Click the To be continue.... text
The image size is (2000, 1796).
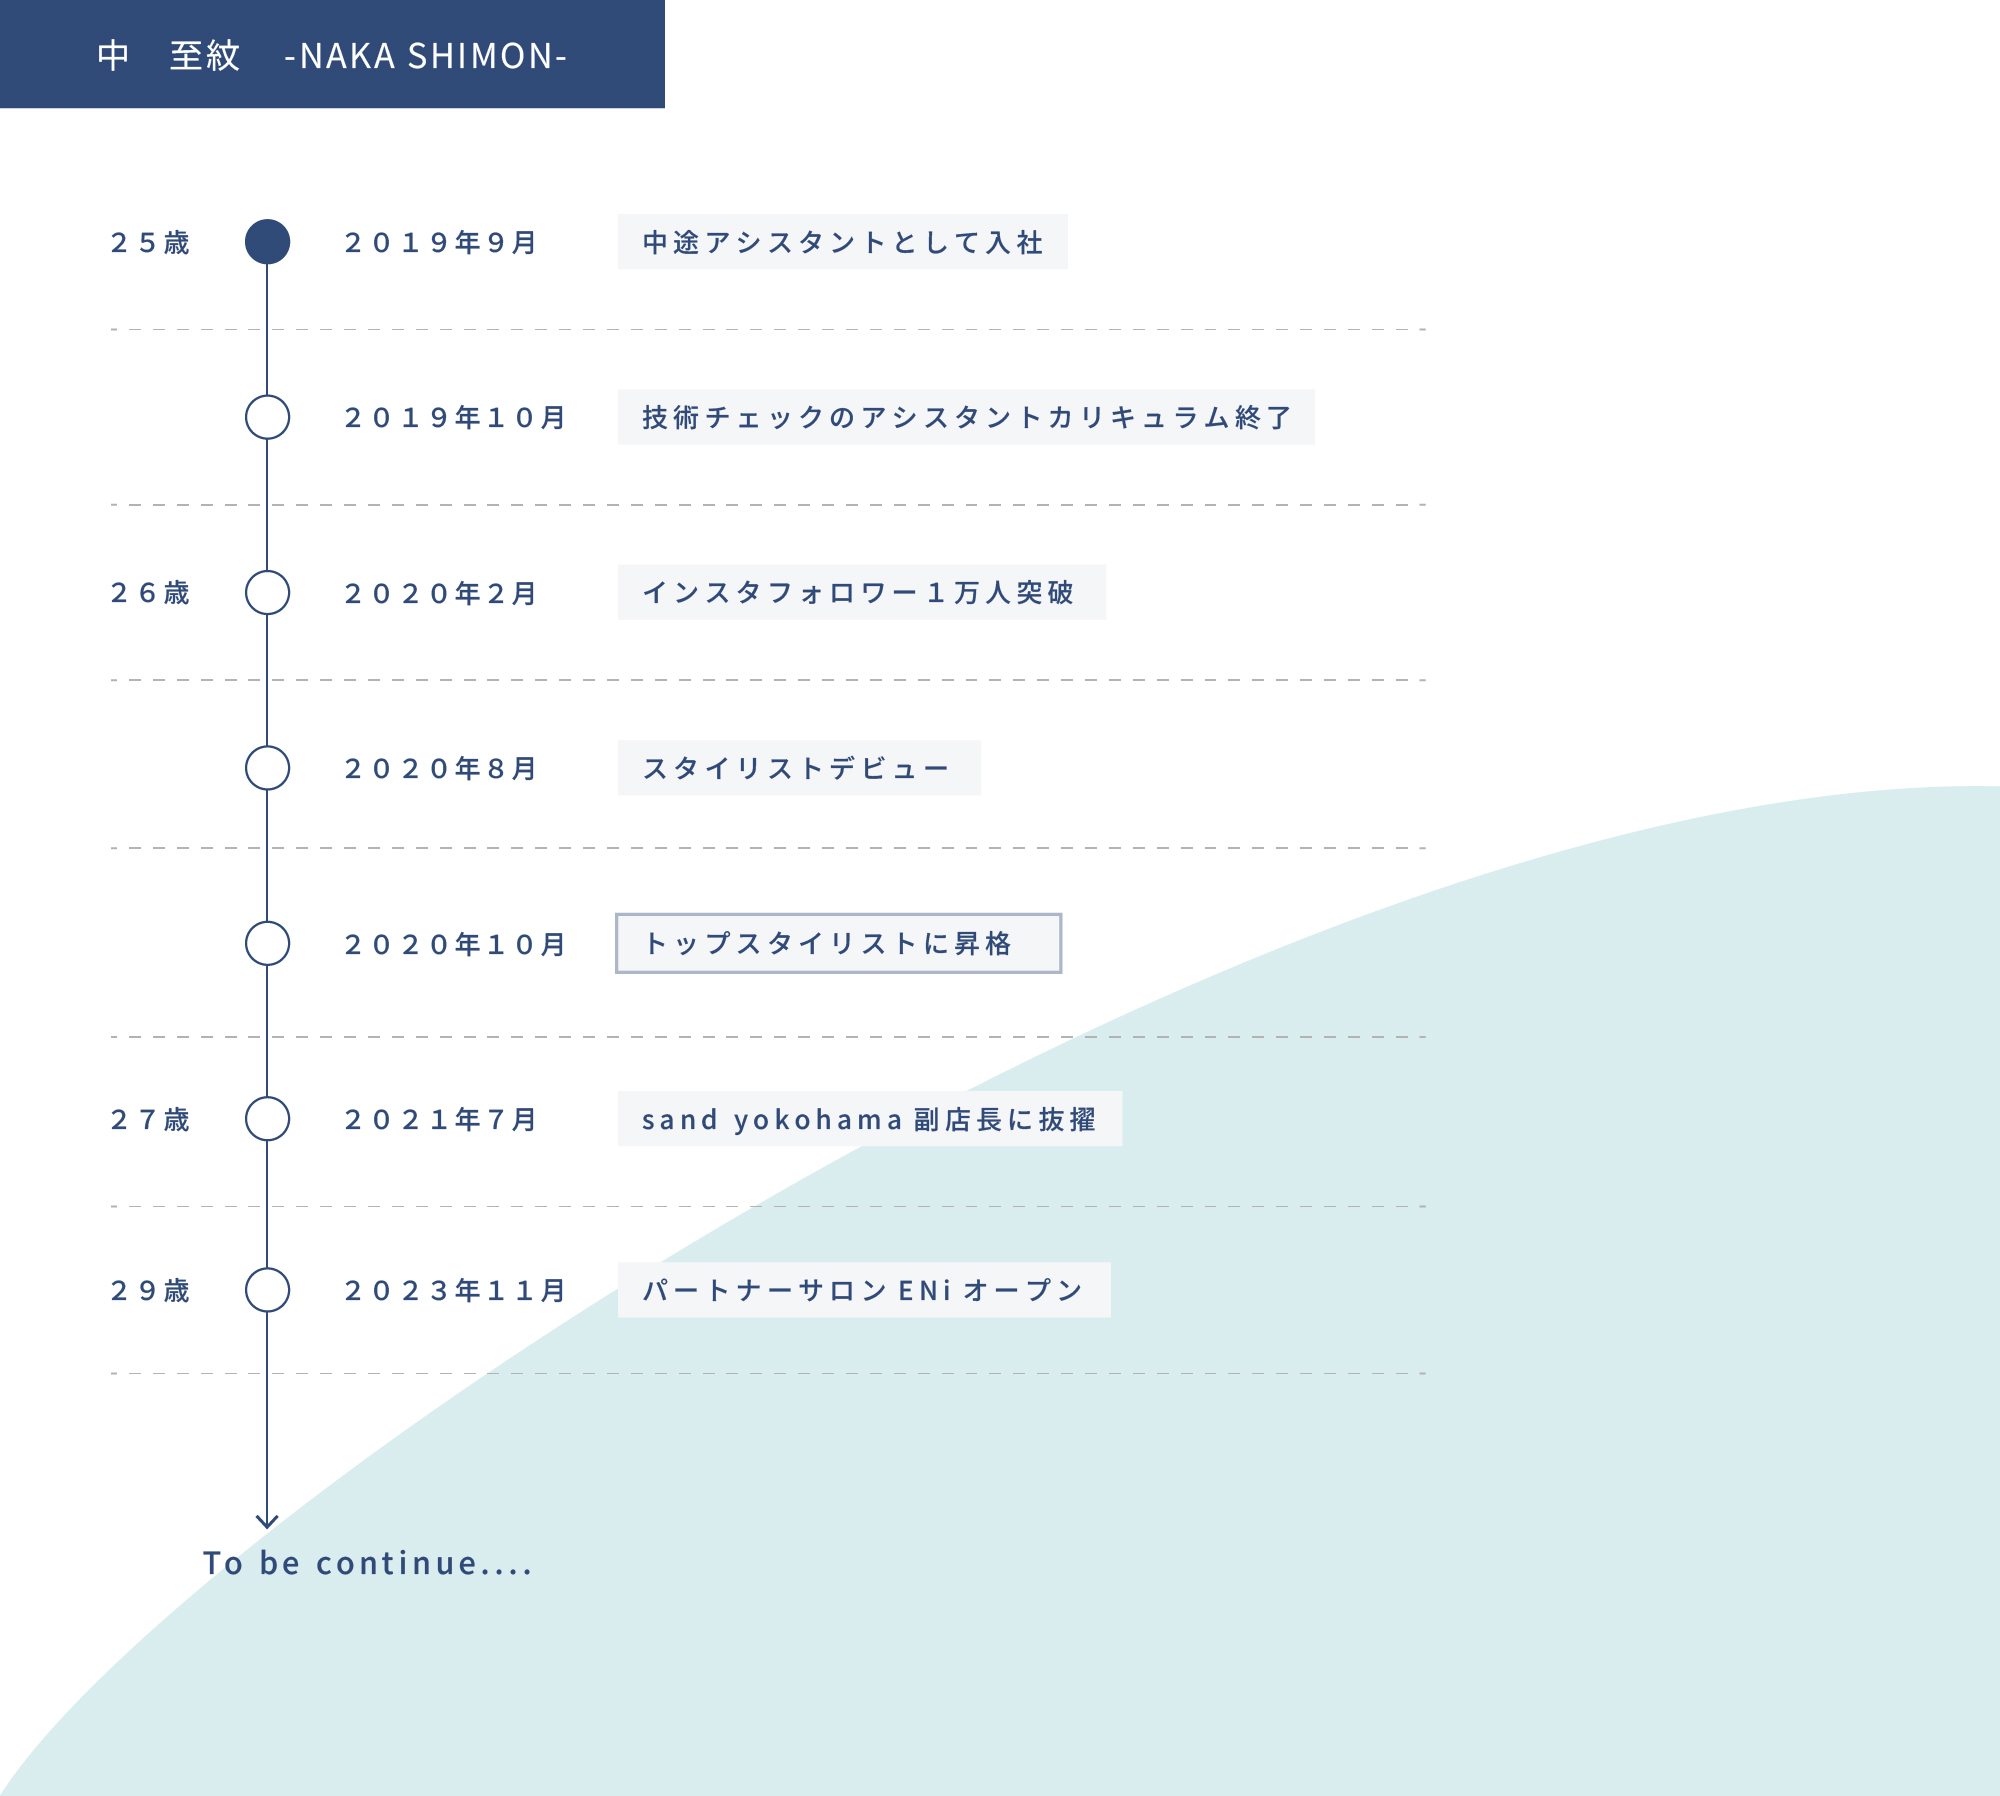(367, 1563)
